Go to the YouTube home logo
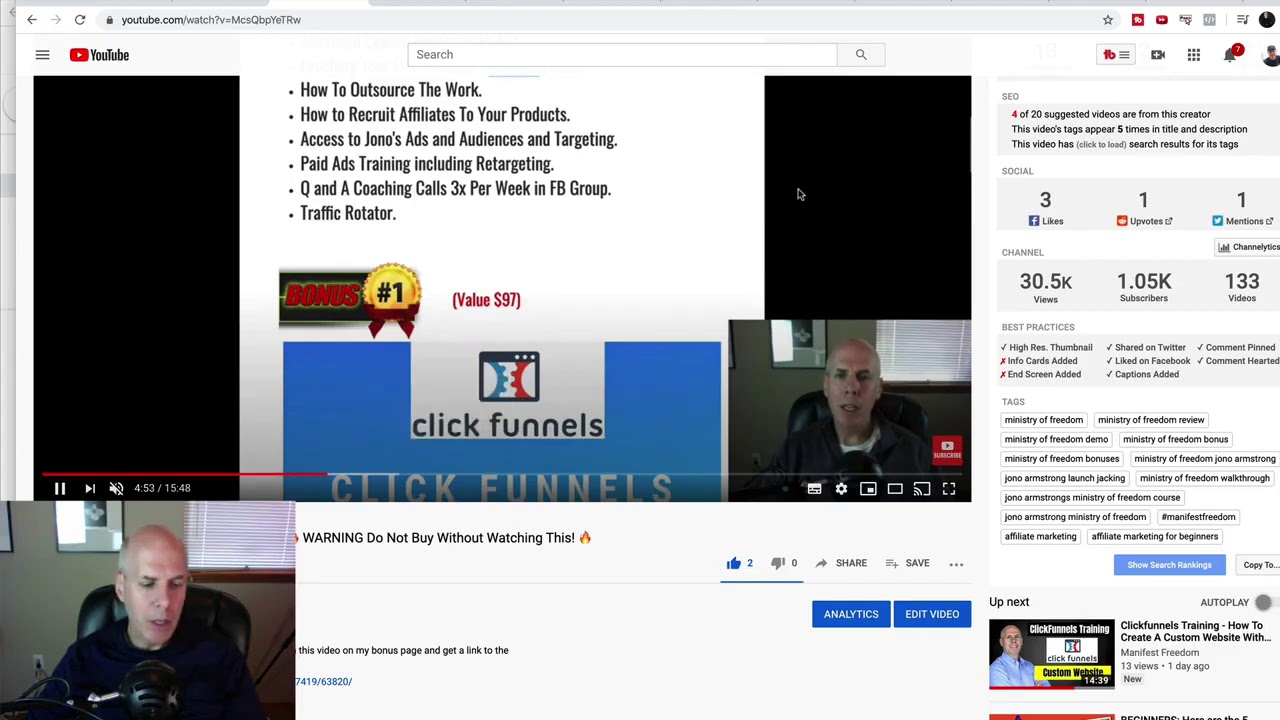 [x=99, y=55]
